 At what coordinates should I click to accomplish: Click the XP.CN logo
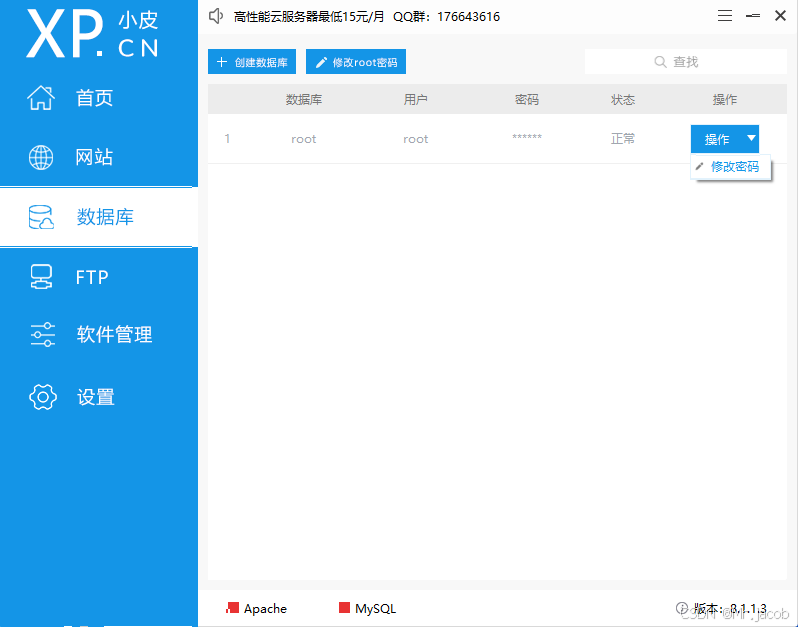93,34
